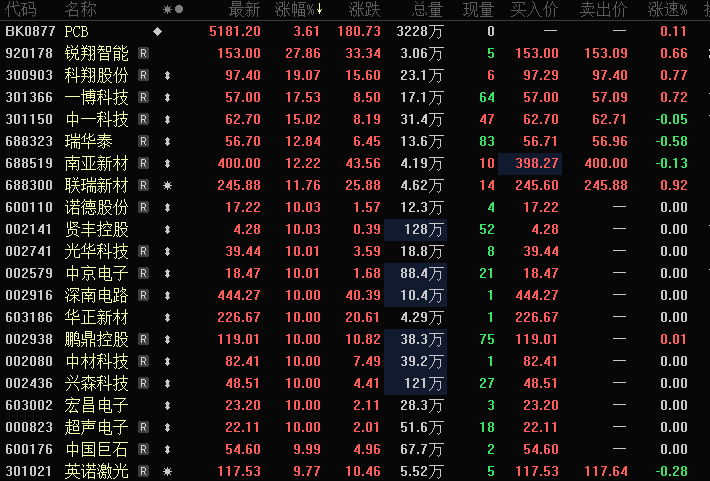Select the highlighted 398.27 bid price cell
710x481 pixels.
coord(530,164)
